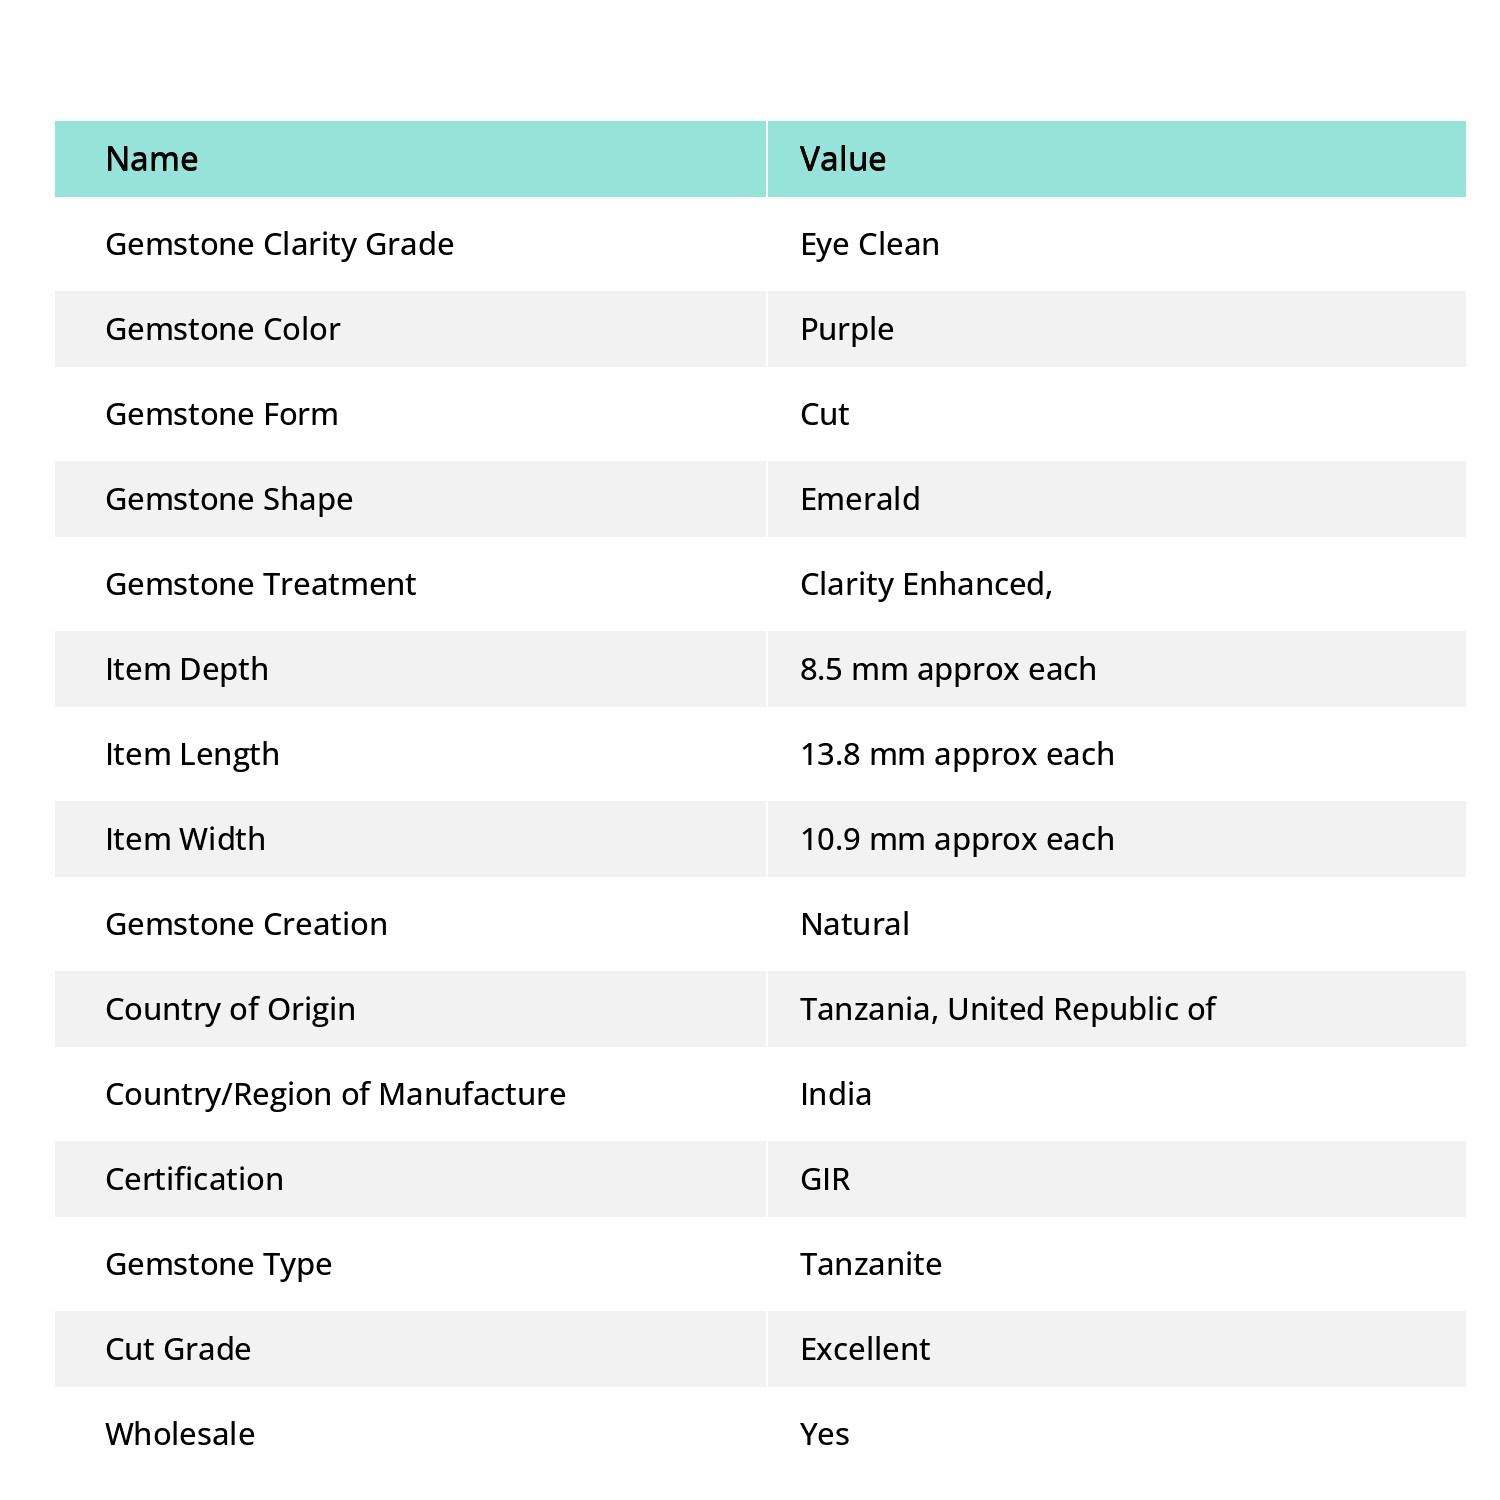Screen dimensions: 1500x1500
Task: Select the 13.8 mm approx each value
Action: coord(957,755)
